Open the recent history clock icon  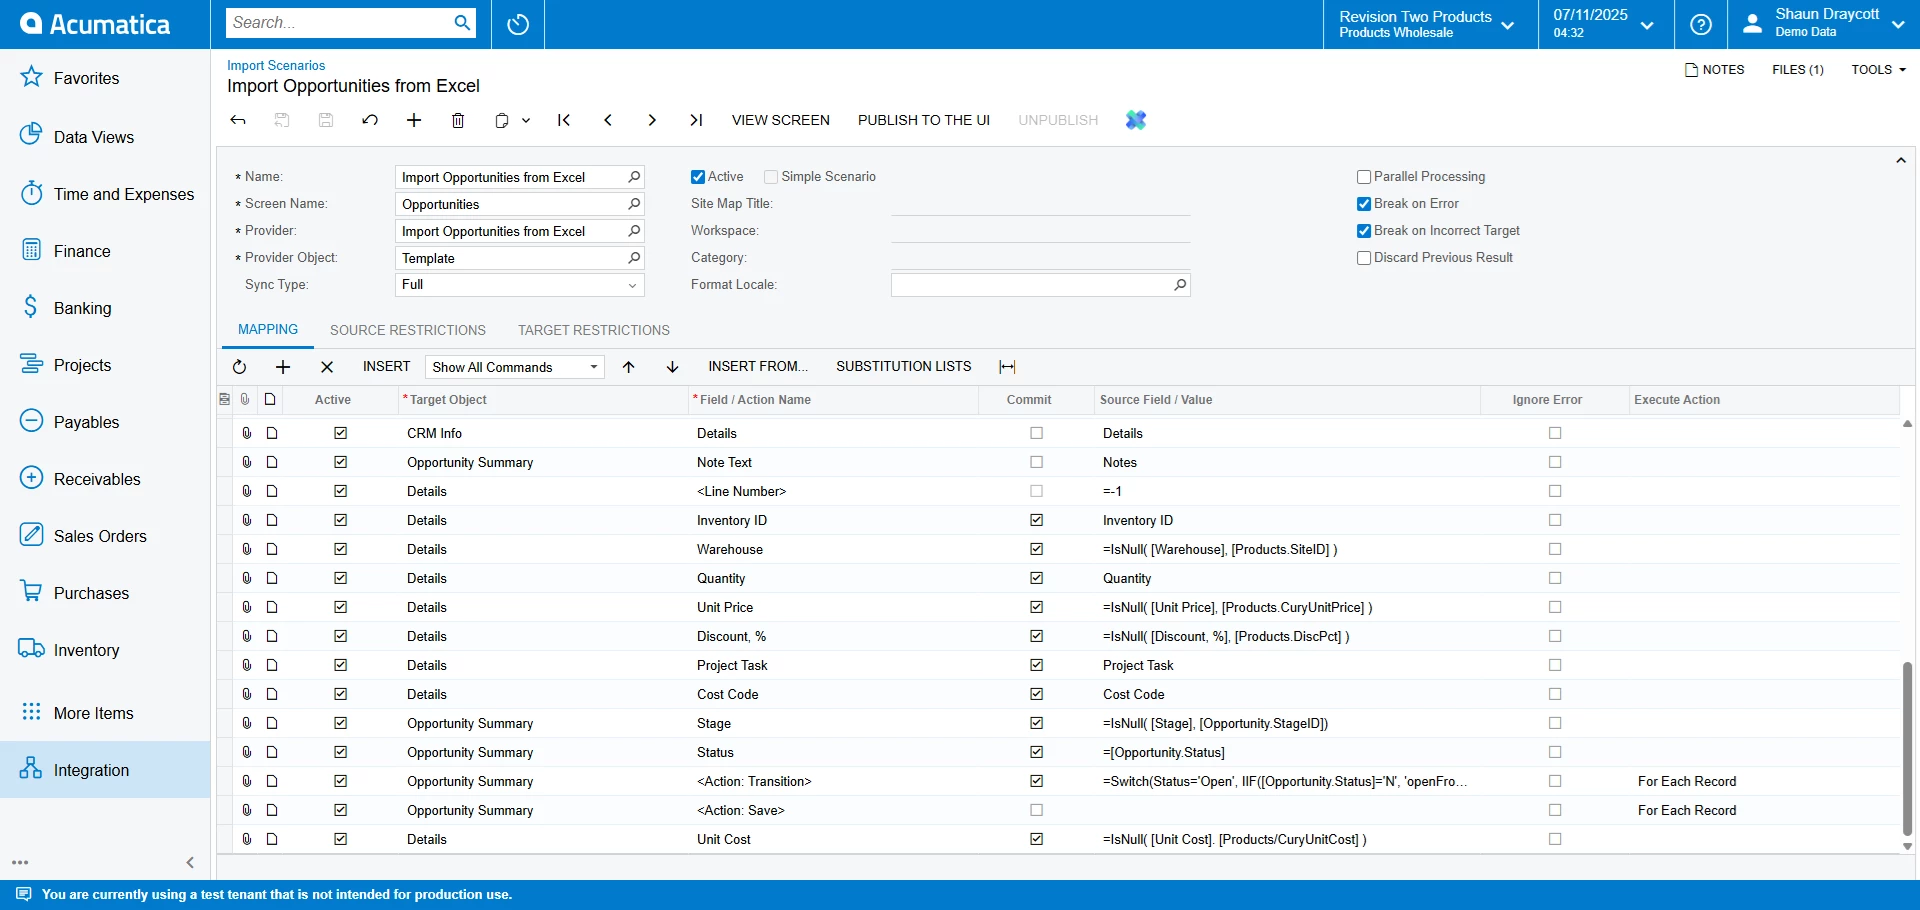click(518, 24)
